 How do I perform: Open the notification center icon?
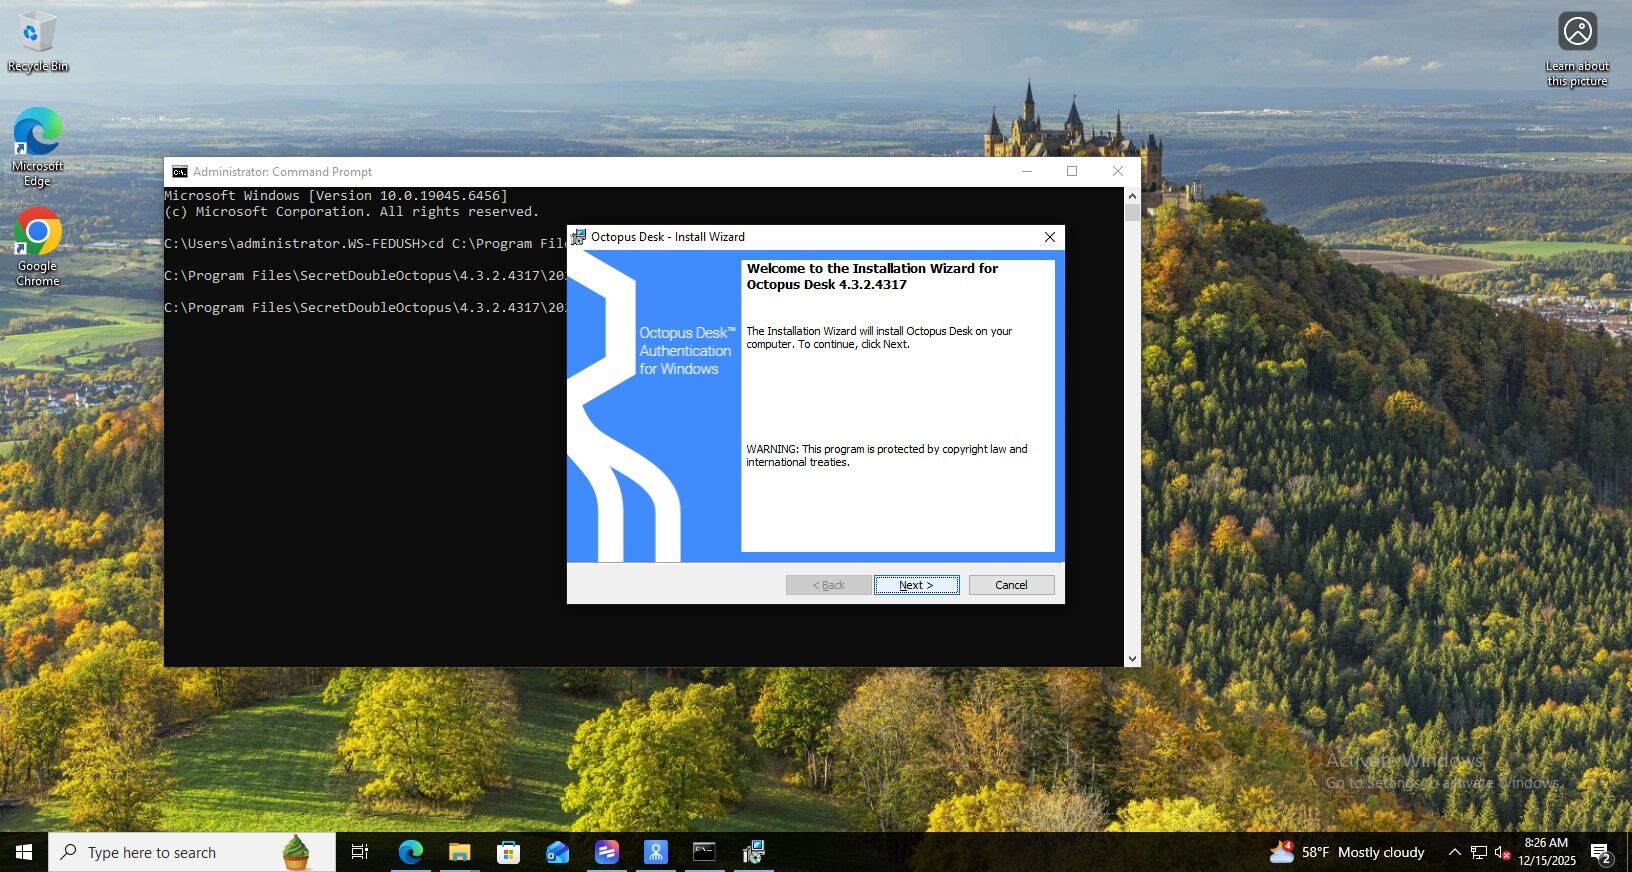pyautogui.click(x=1600, y=853)
